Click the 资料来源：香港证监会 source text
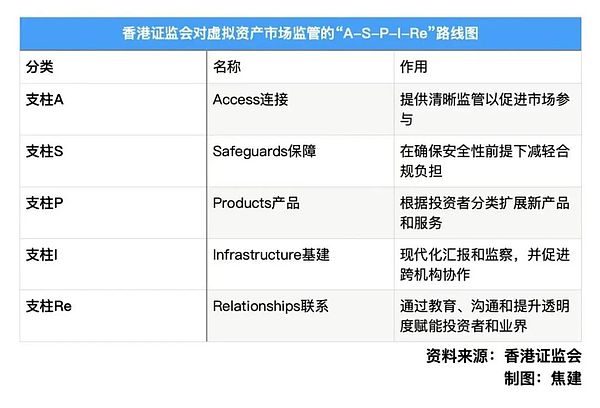The image size is (600, 408). tap(507, 358)
